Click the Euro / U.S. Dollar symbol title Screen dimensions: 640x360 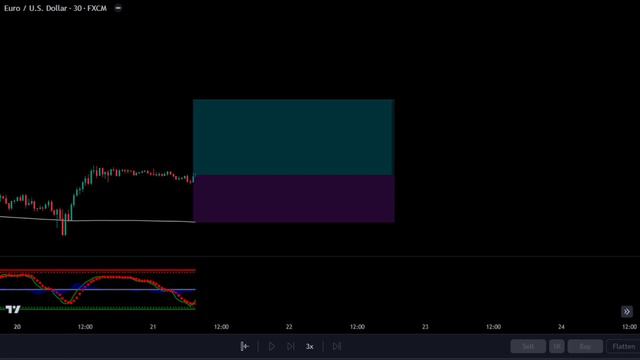pos(56,8)
